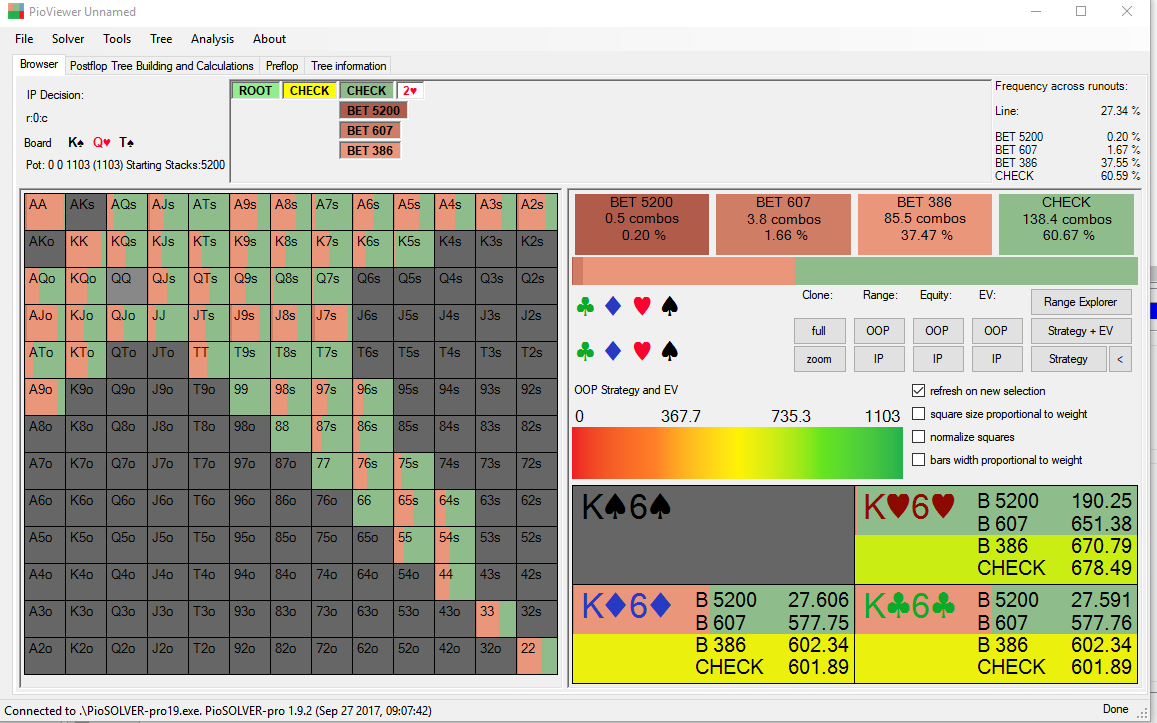Click the red heart icon in bottom suit row
Viewport: 1157px width, 723px height.
click(642, 351)
